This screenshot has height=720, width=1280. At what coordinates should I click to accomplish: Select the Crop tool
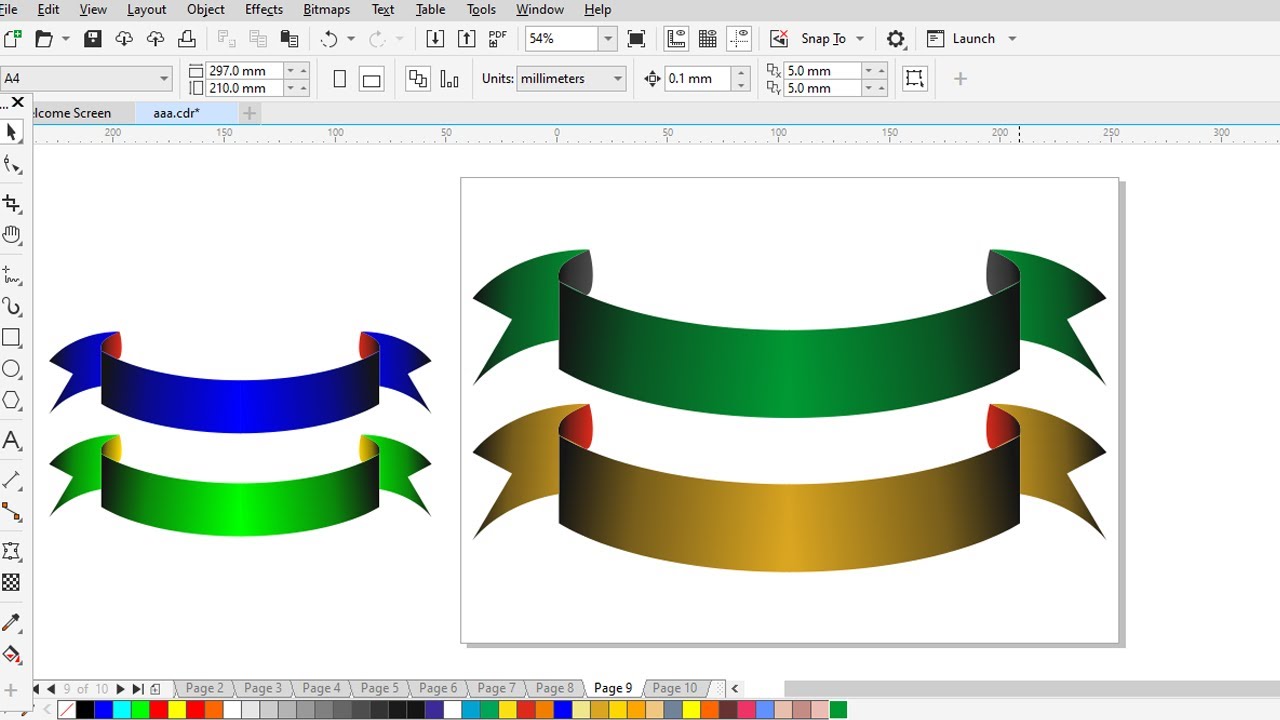(x=12, y=204)
